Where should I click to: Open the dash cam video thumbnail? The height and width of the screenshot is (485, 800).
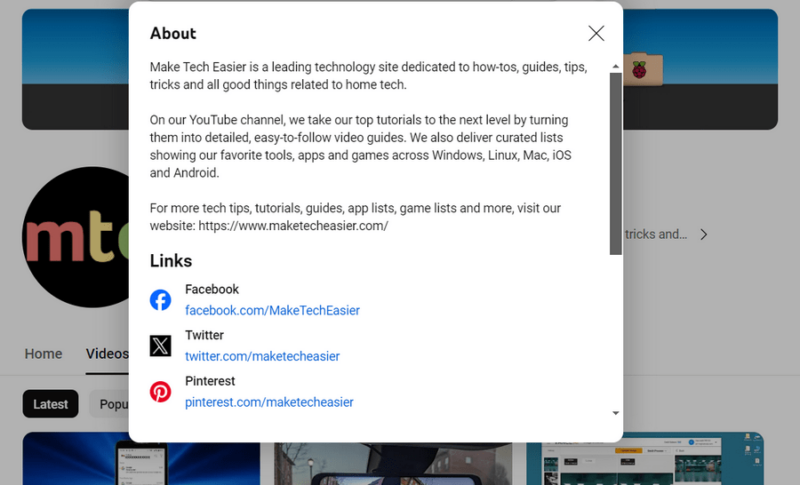click(393, 464)
